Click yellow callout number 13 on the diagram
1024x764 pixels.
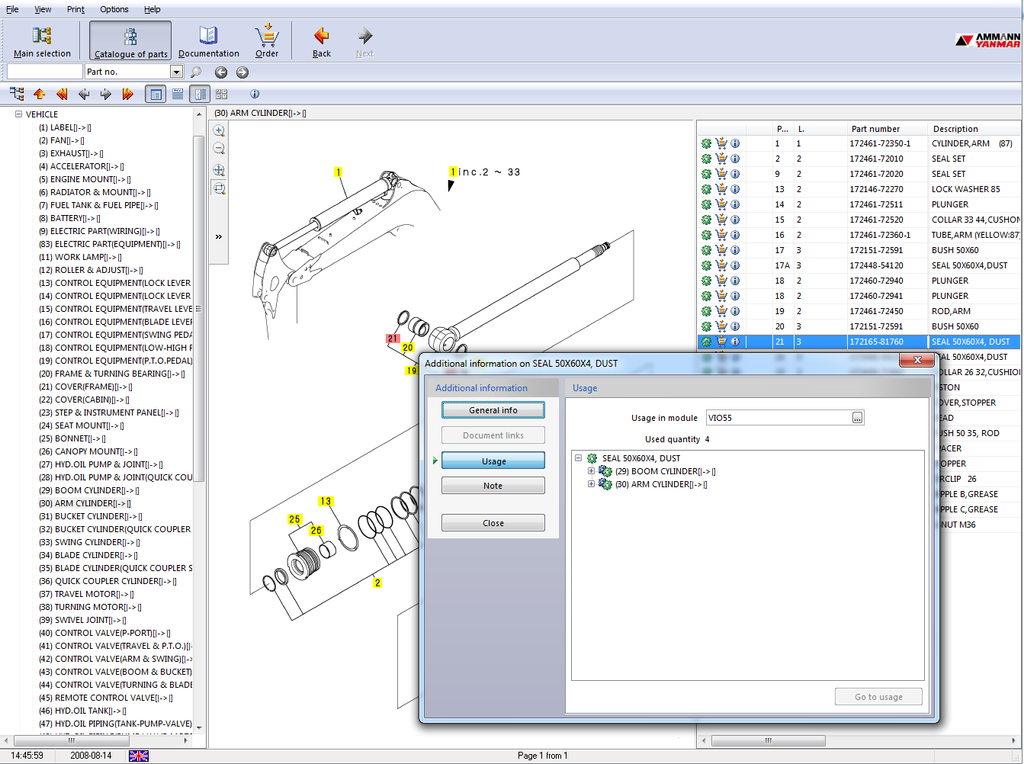(325, 500)
